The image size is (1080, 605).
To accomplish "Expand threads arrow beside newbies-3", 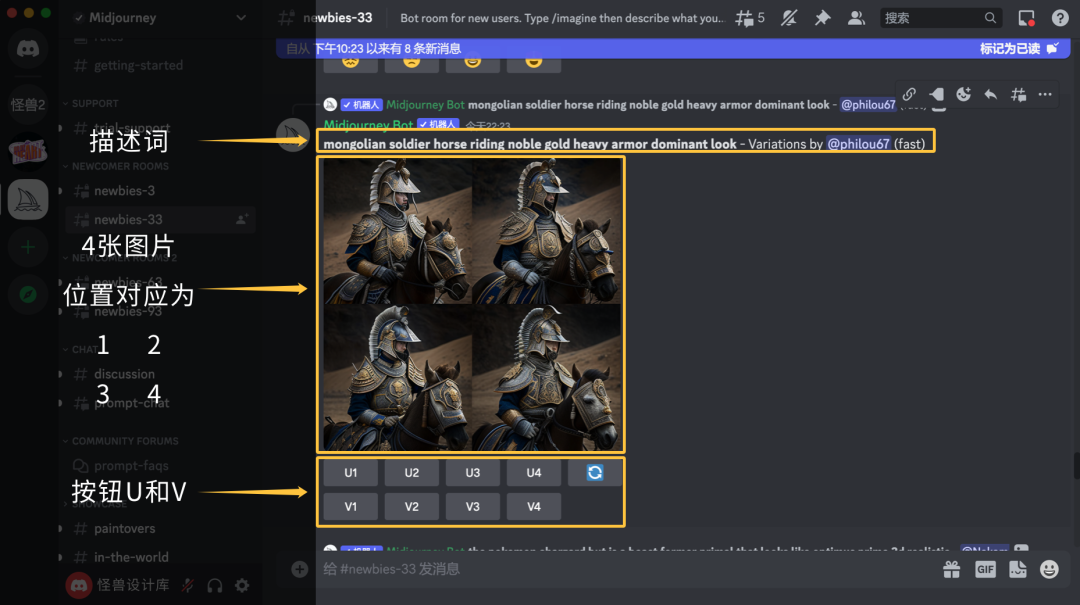I will tap(61, 191).
